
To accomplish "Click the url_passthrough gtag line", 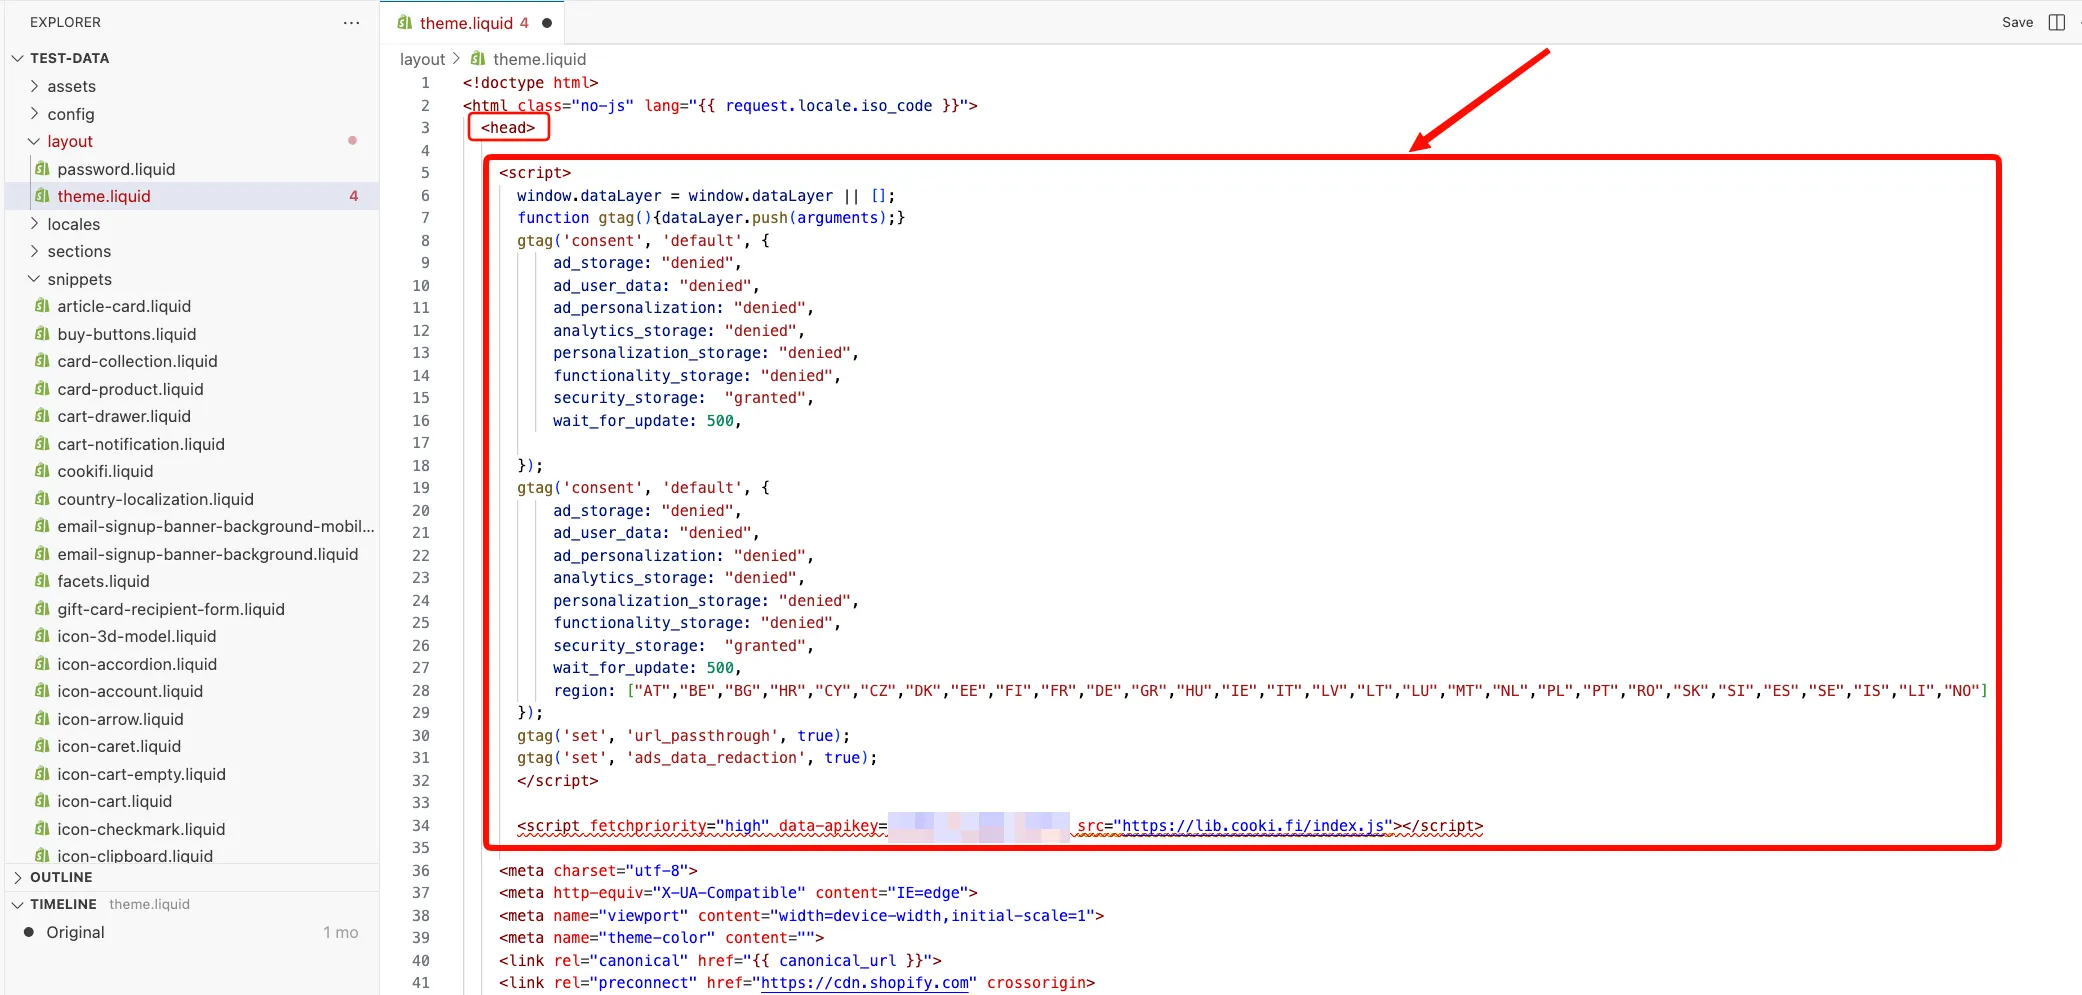I will point(683,736).
